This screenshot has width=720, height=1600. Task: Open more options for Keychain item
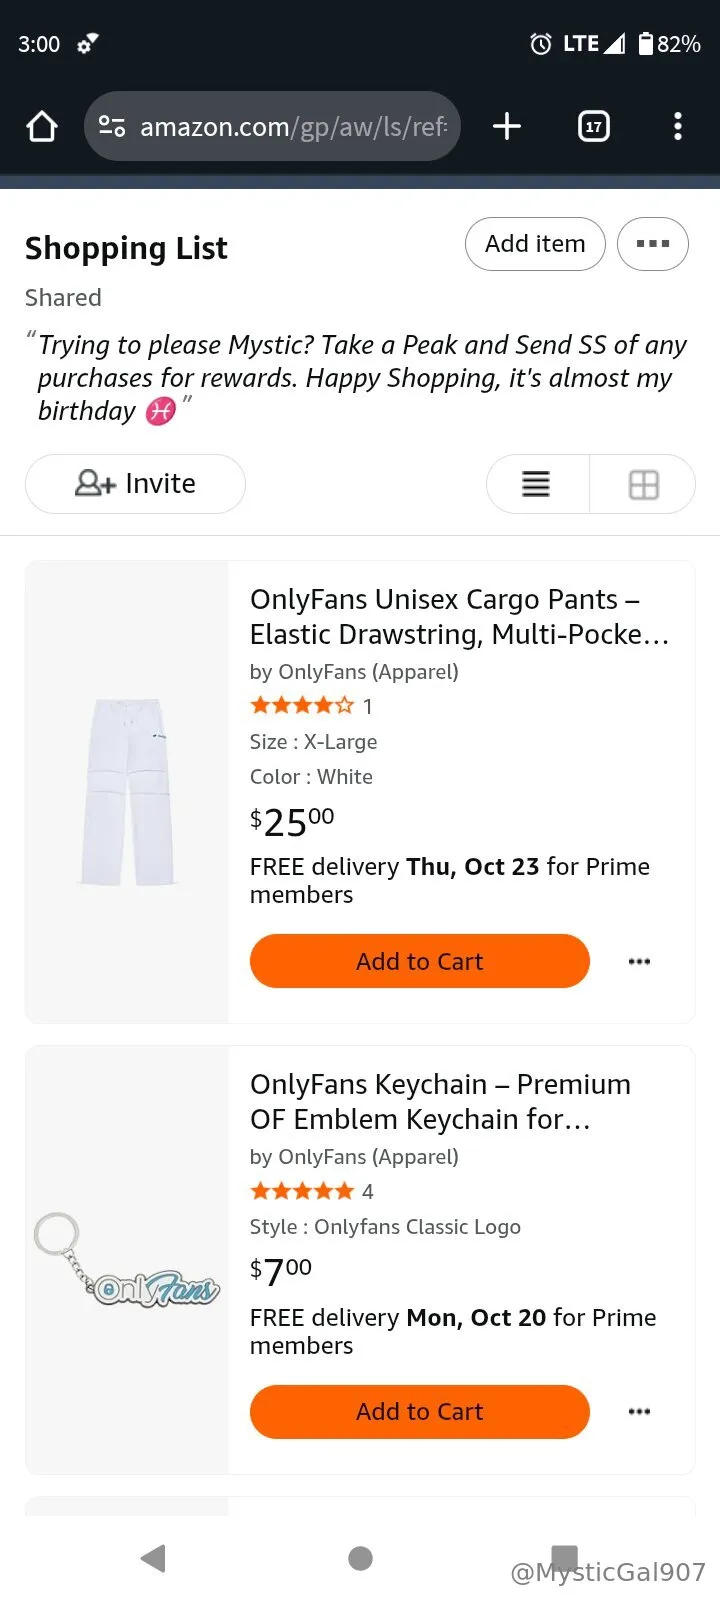coord(639,1411)
